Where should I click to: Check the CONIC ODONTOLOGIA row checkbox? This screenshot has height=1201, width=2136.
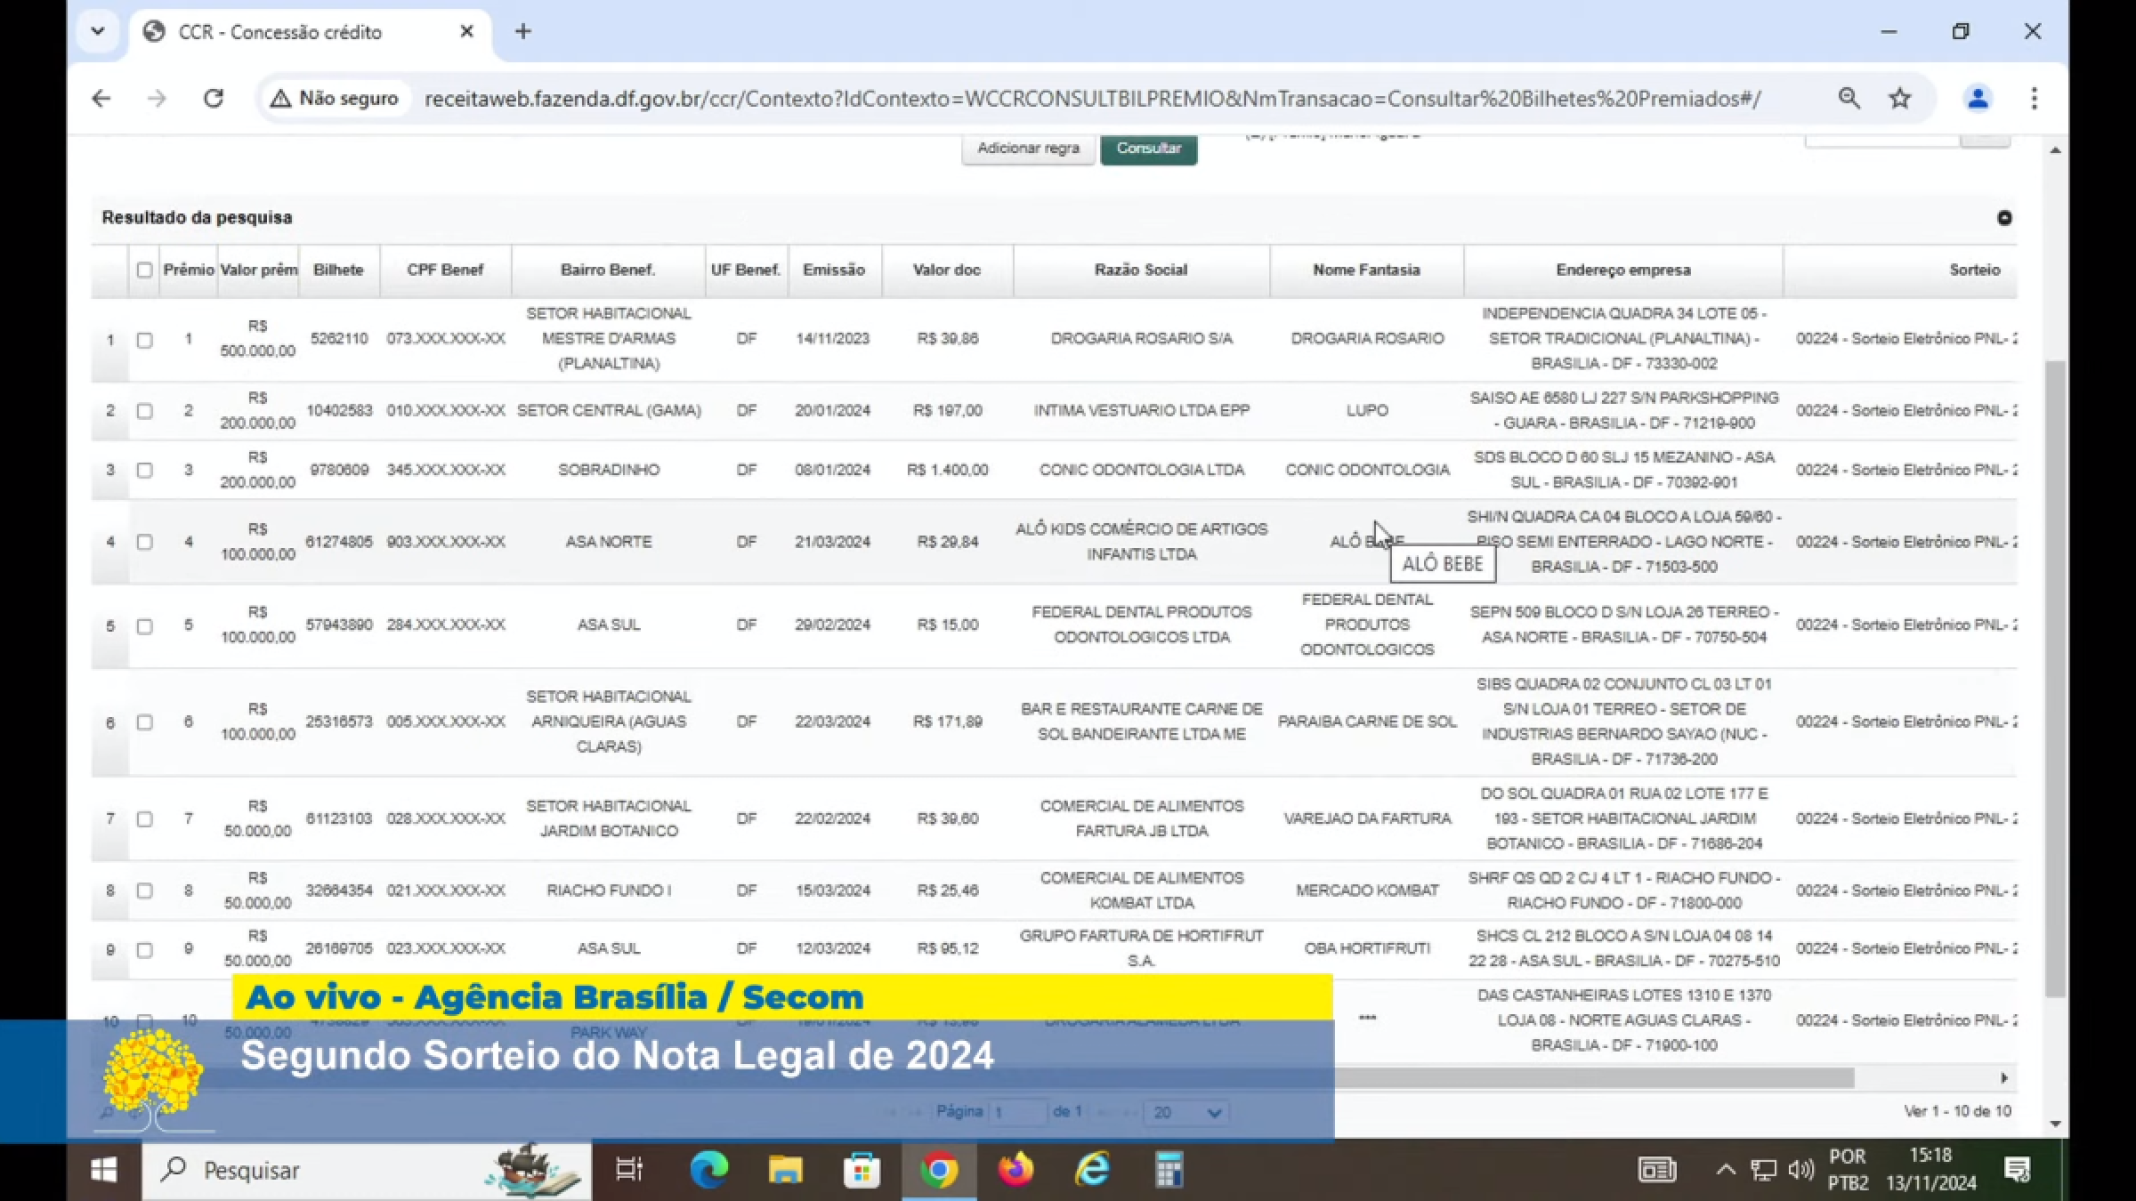145,470
